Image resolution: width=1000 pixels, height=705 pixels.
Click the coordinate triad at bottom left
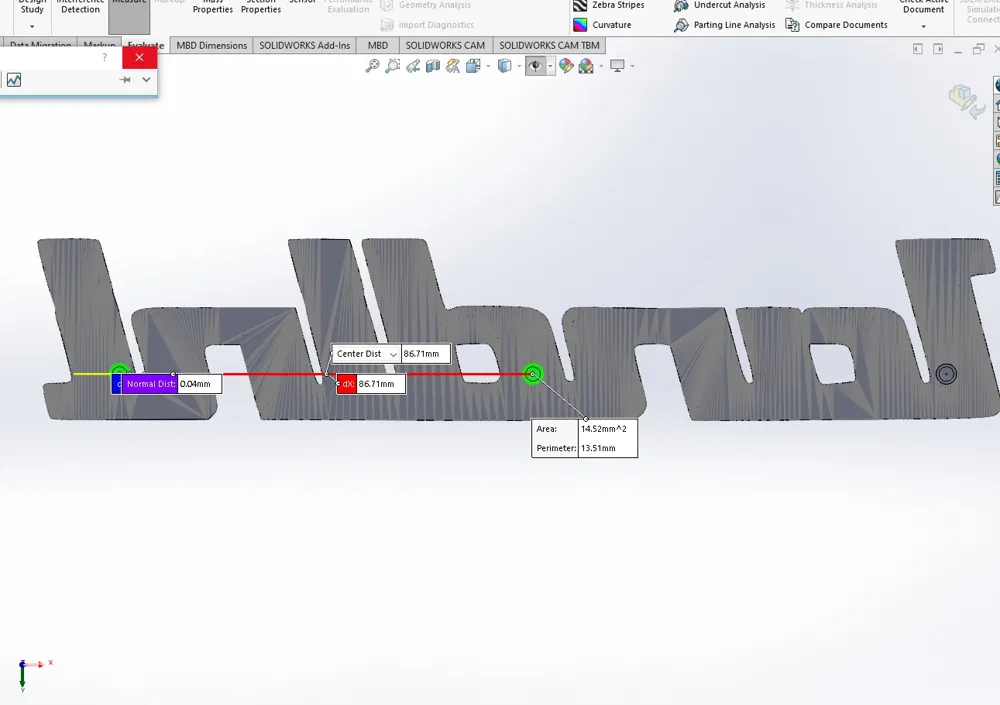pyautogui.click(x=33, y=675)
